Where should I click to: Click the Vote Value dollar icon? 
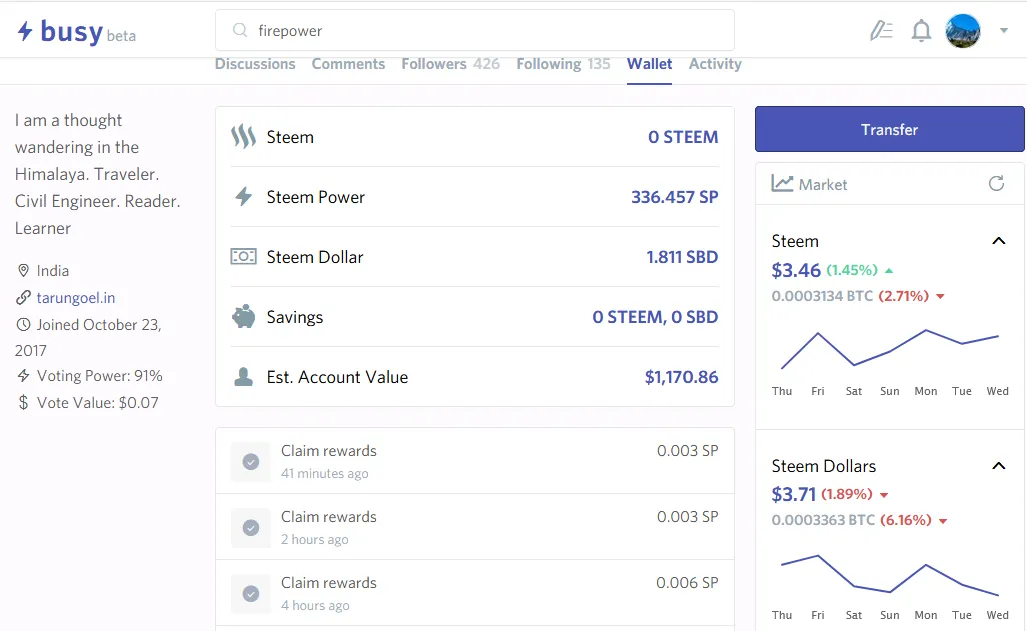tap(24, 402)
